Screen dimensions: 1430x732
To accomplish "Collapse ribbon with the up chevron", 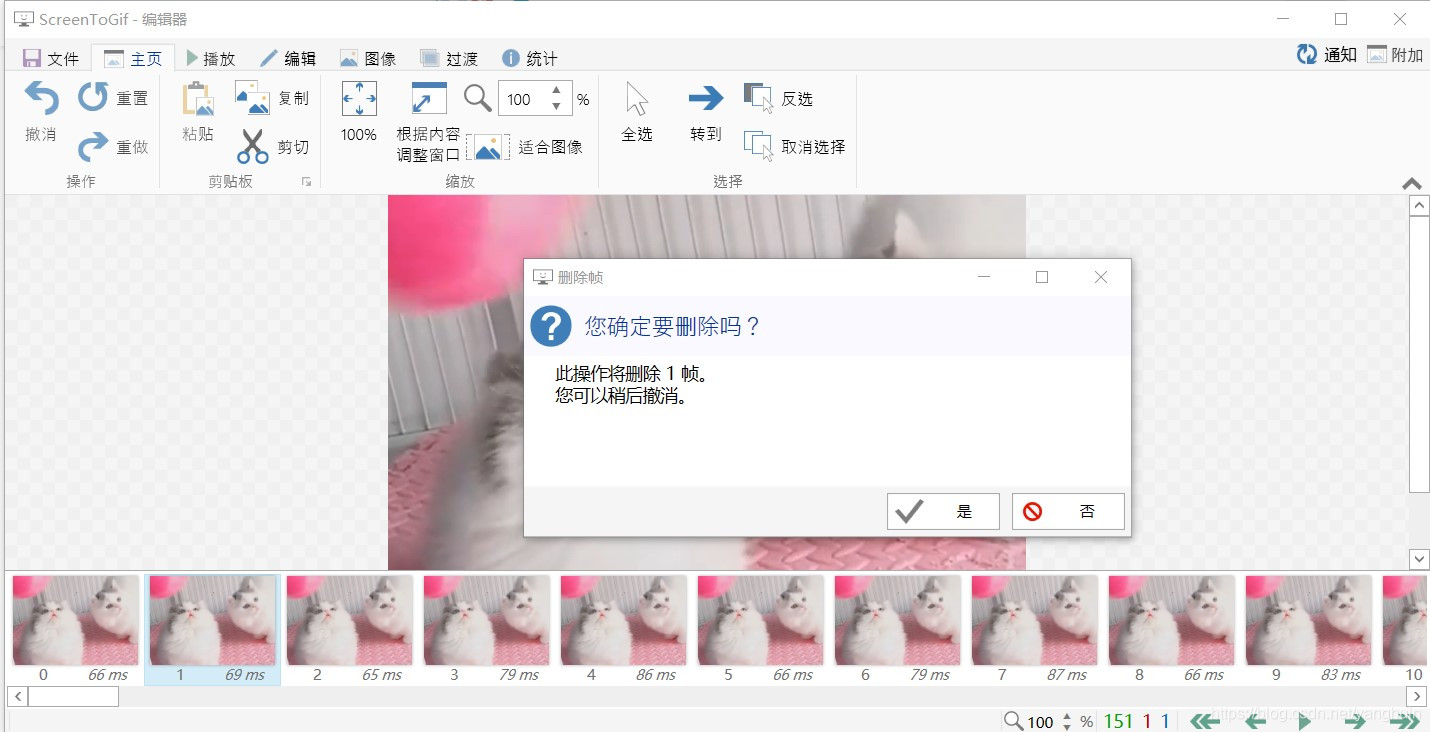I will 1412,184.
